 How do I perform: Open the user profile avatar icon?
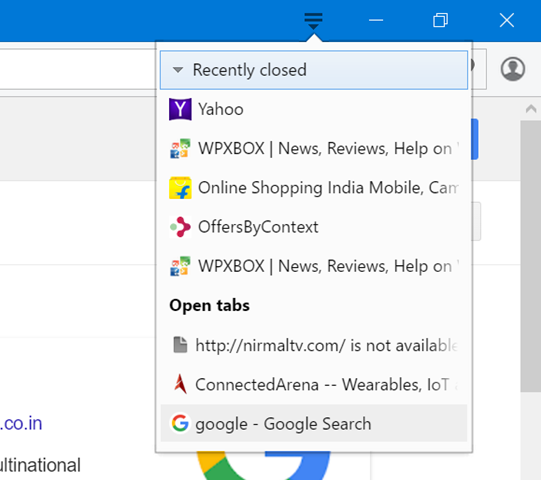click(513, 69)
